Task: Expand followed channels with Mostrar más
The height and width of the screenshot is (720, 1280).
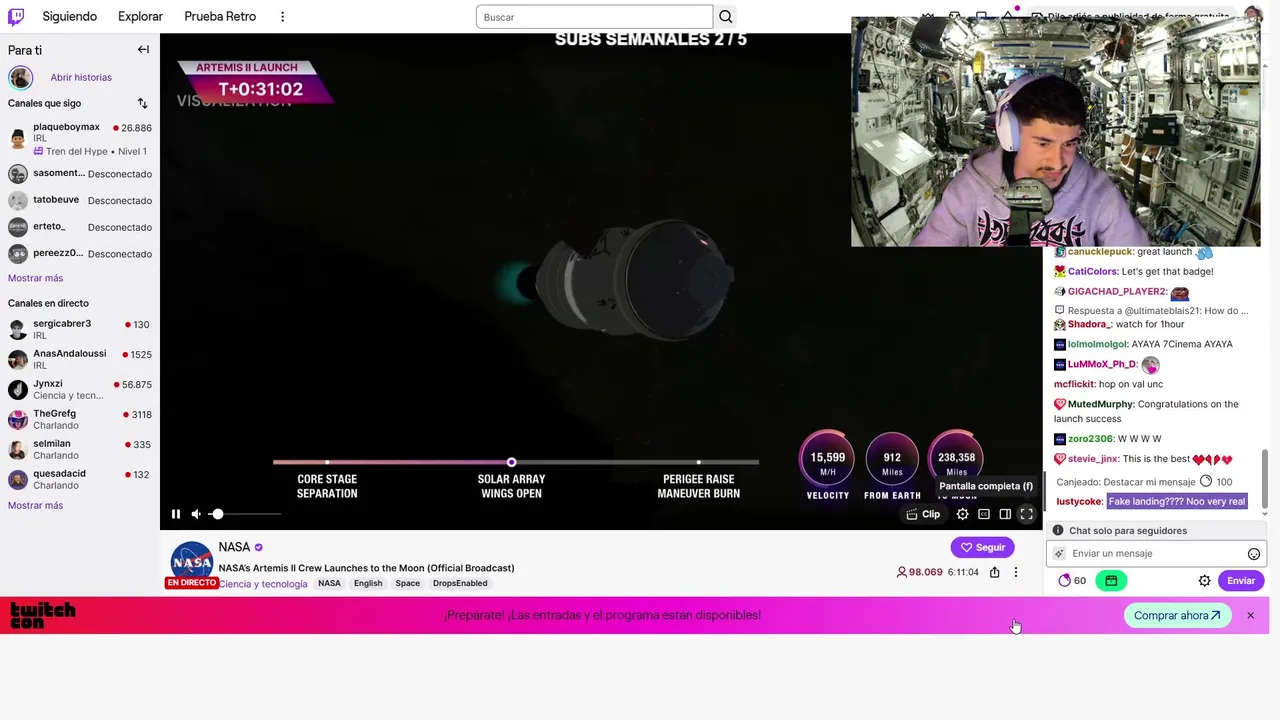Action: coord(35,278)
